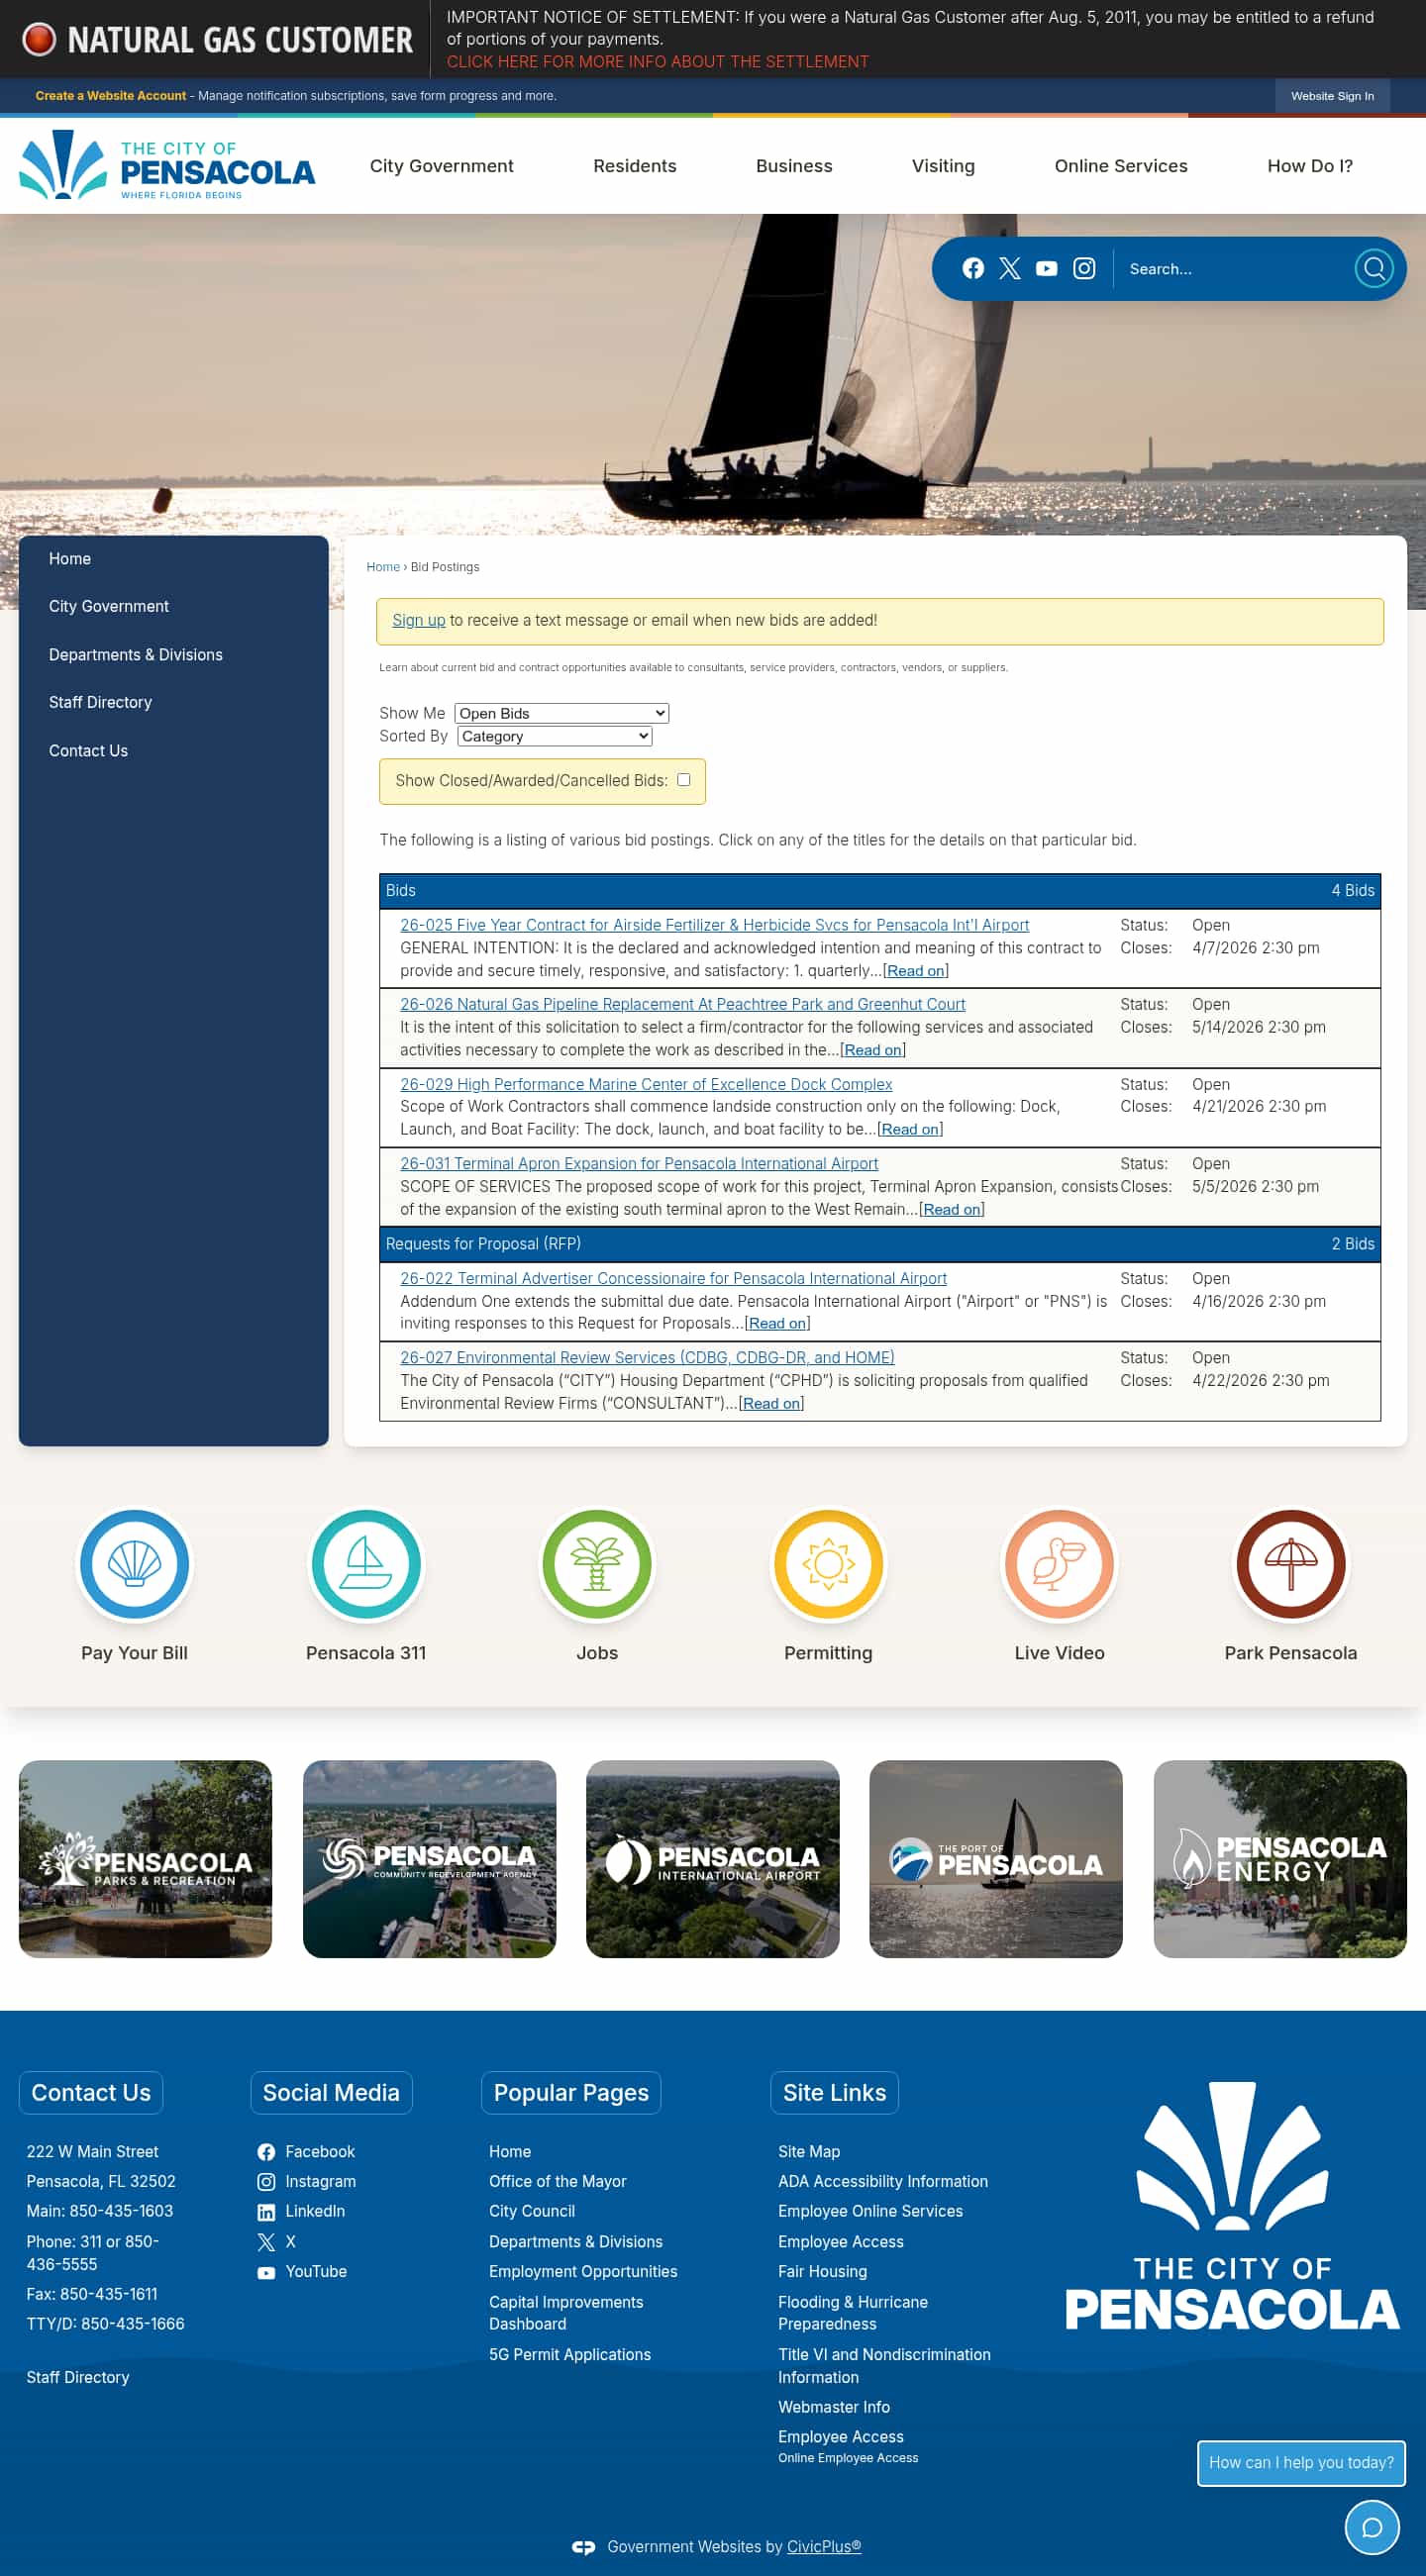Click Read on for bid 26-029

pyautogui.click(x=910, y=1129)
